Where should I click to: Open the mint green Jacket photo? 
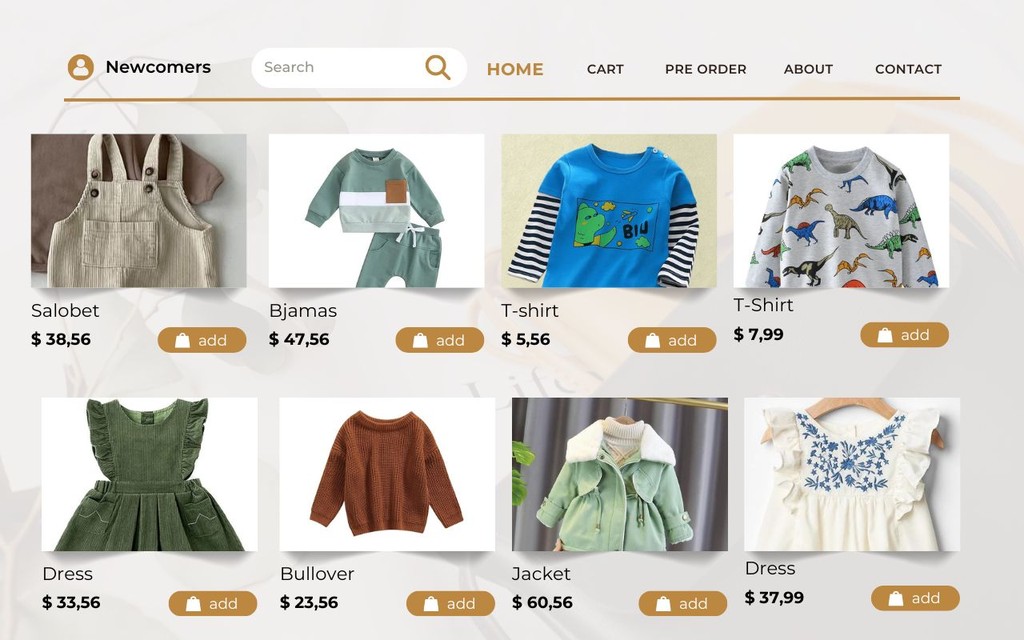pos(620,474)
